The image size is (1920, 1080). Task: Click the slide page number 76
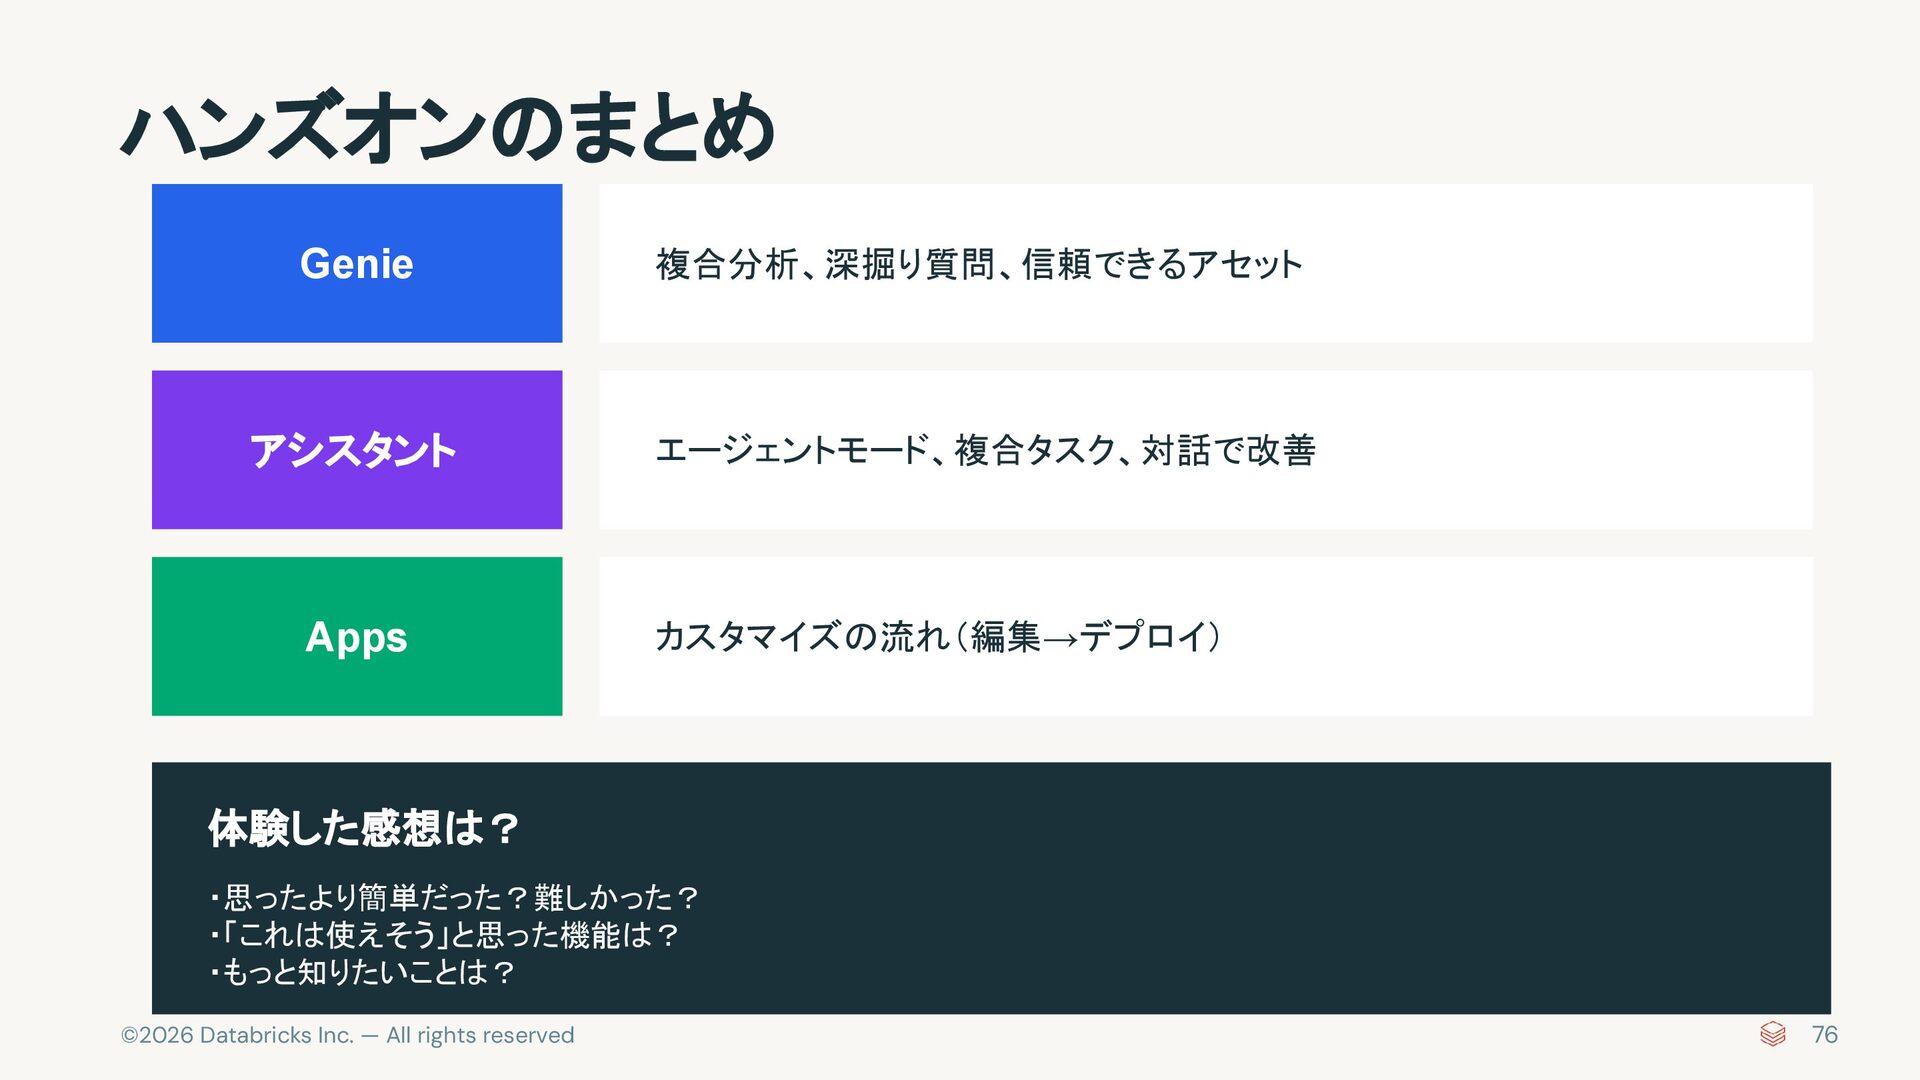1825,1034
